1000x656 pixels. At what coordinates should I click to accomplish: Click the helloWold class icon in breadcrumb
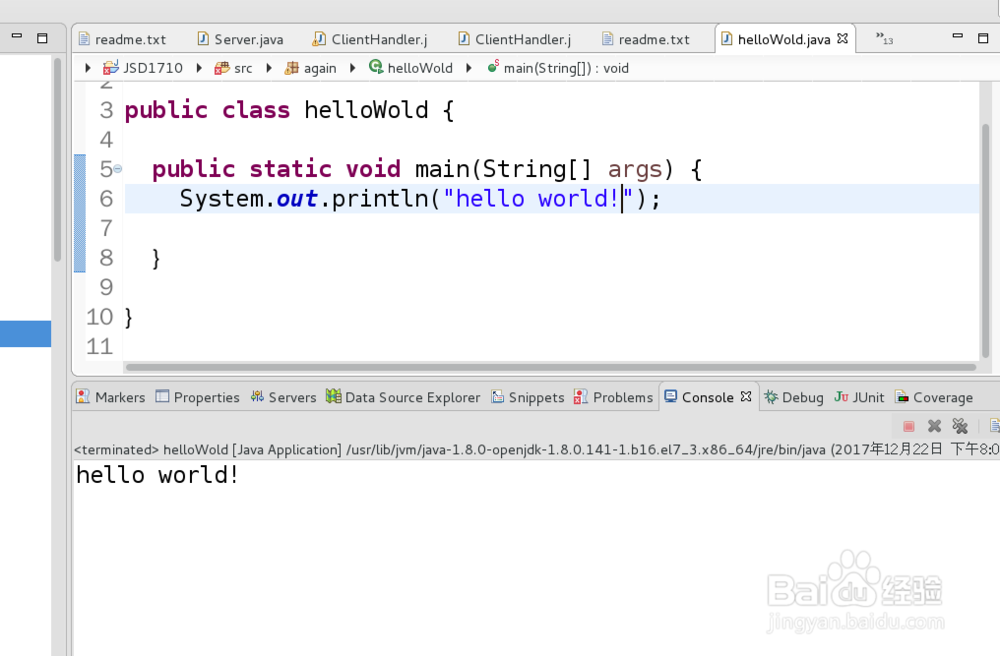tap(376, 67)
